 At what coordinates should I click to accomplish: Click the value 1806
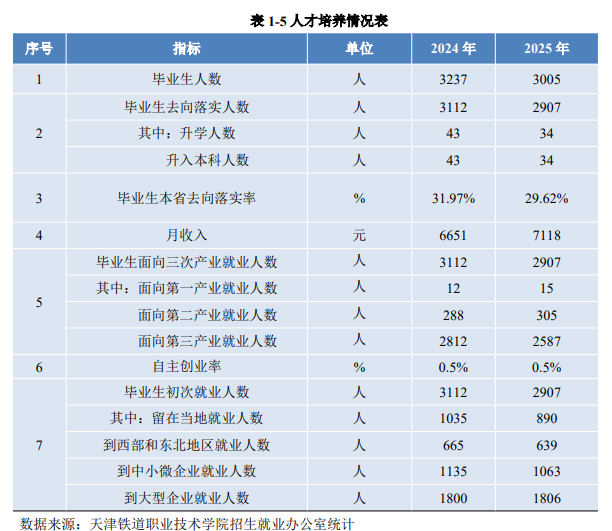[x=546, y=499]
